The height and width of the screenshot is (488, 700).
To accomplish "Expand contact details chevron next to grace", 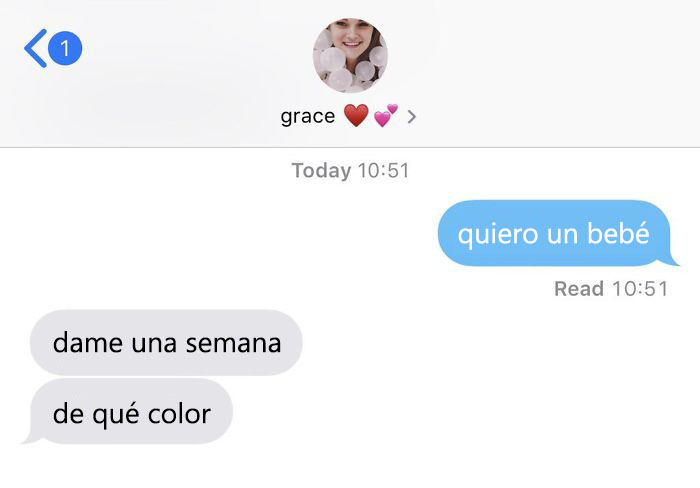I will (x=412, y=117).
